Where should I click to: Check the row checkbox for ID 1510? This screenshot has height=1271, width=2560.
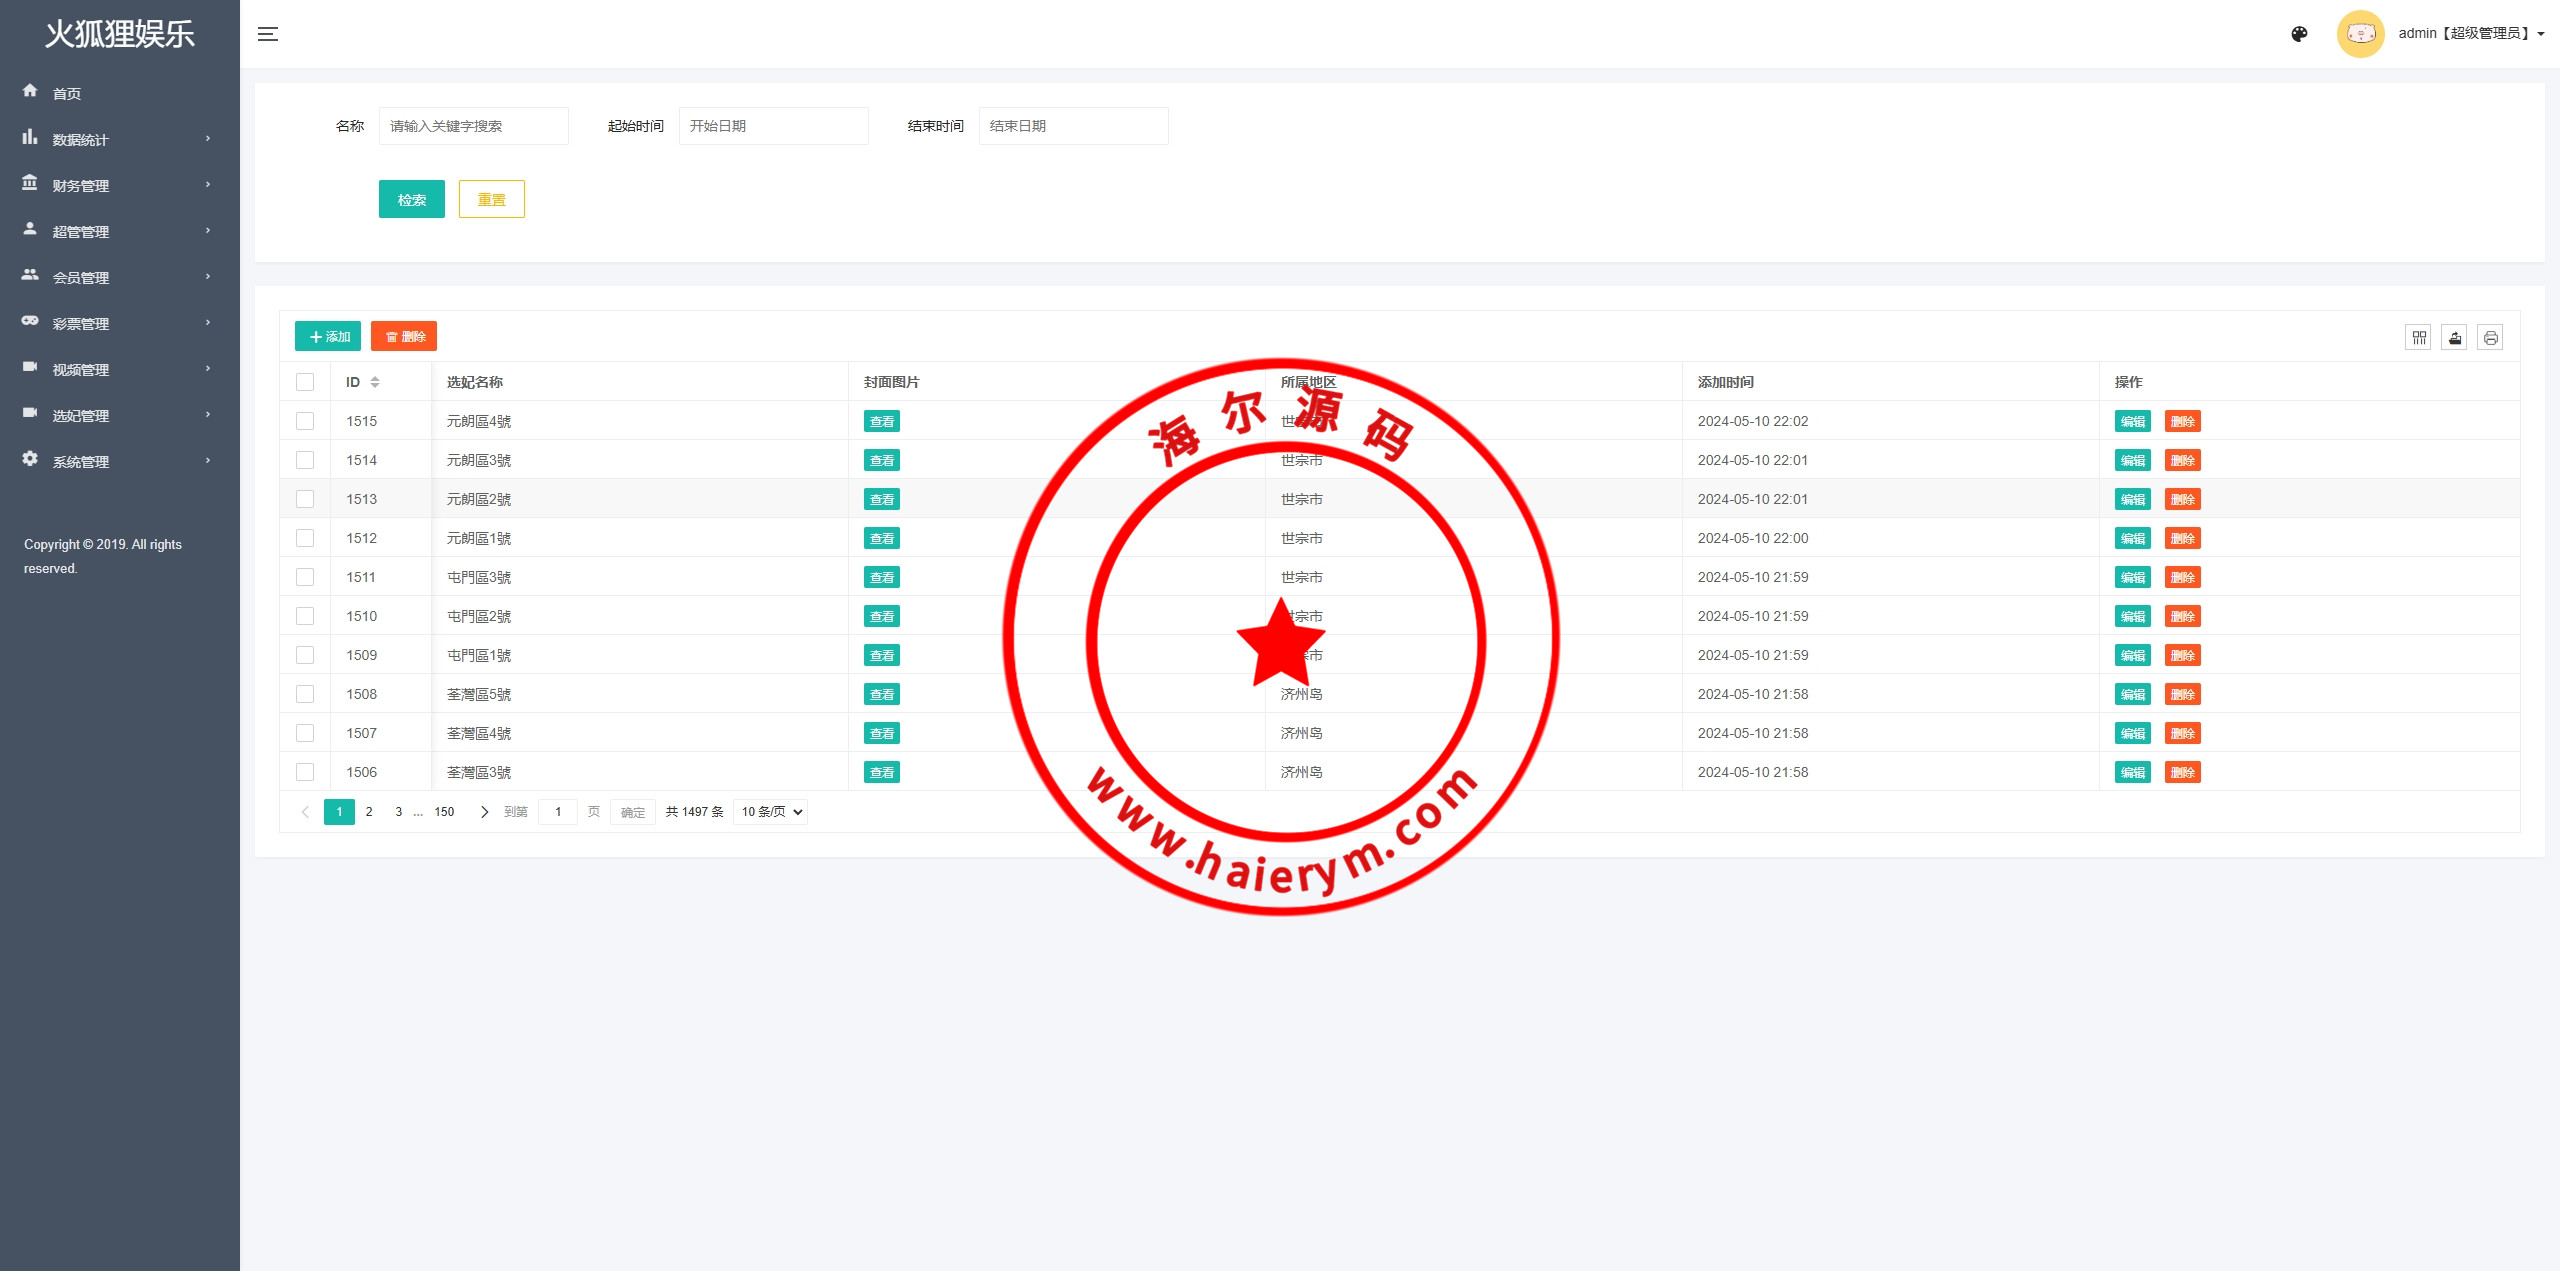click(305, 616)
